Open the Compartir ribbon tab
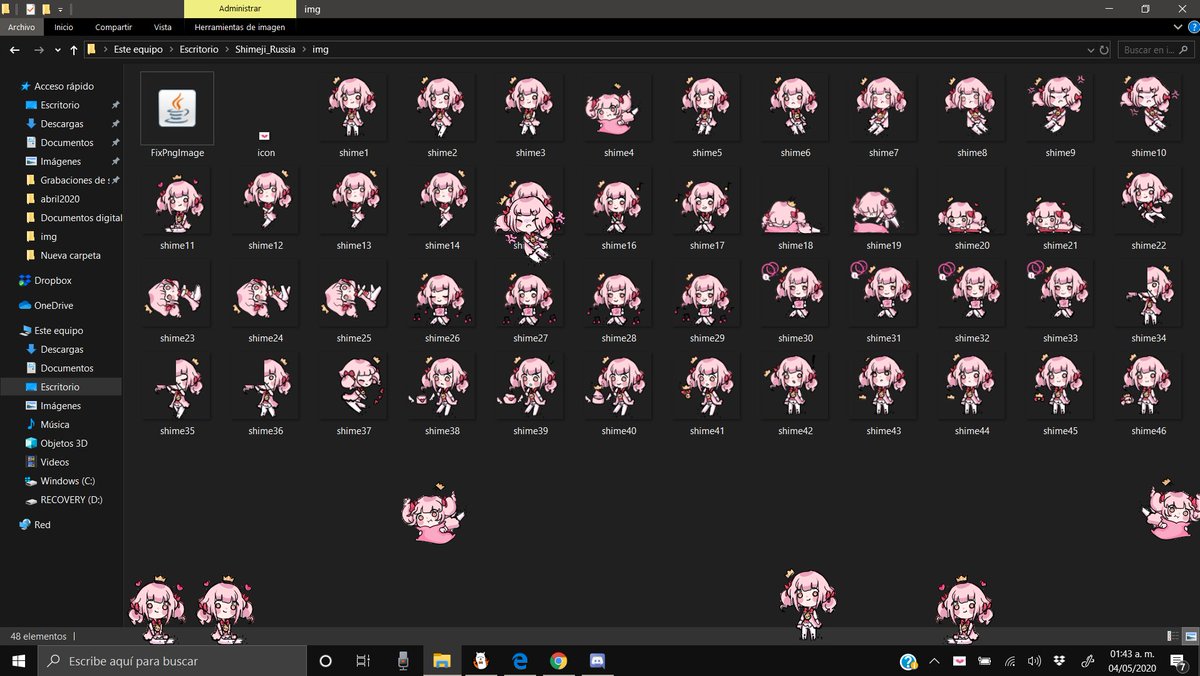 (x=113, y=27)
